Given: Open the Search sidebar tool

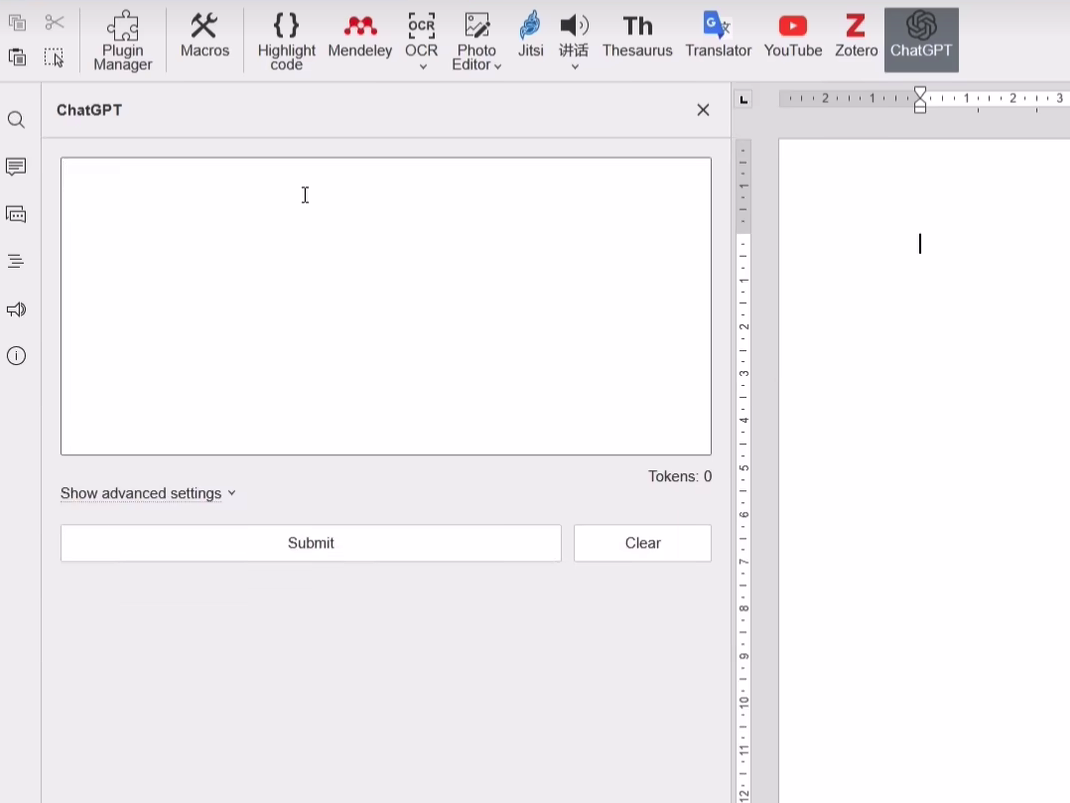Looking at the screenshot, I should click(x=16, y=120).
